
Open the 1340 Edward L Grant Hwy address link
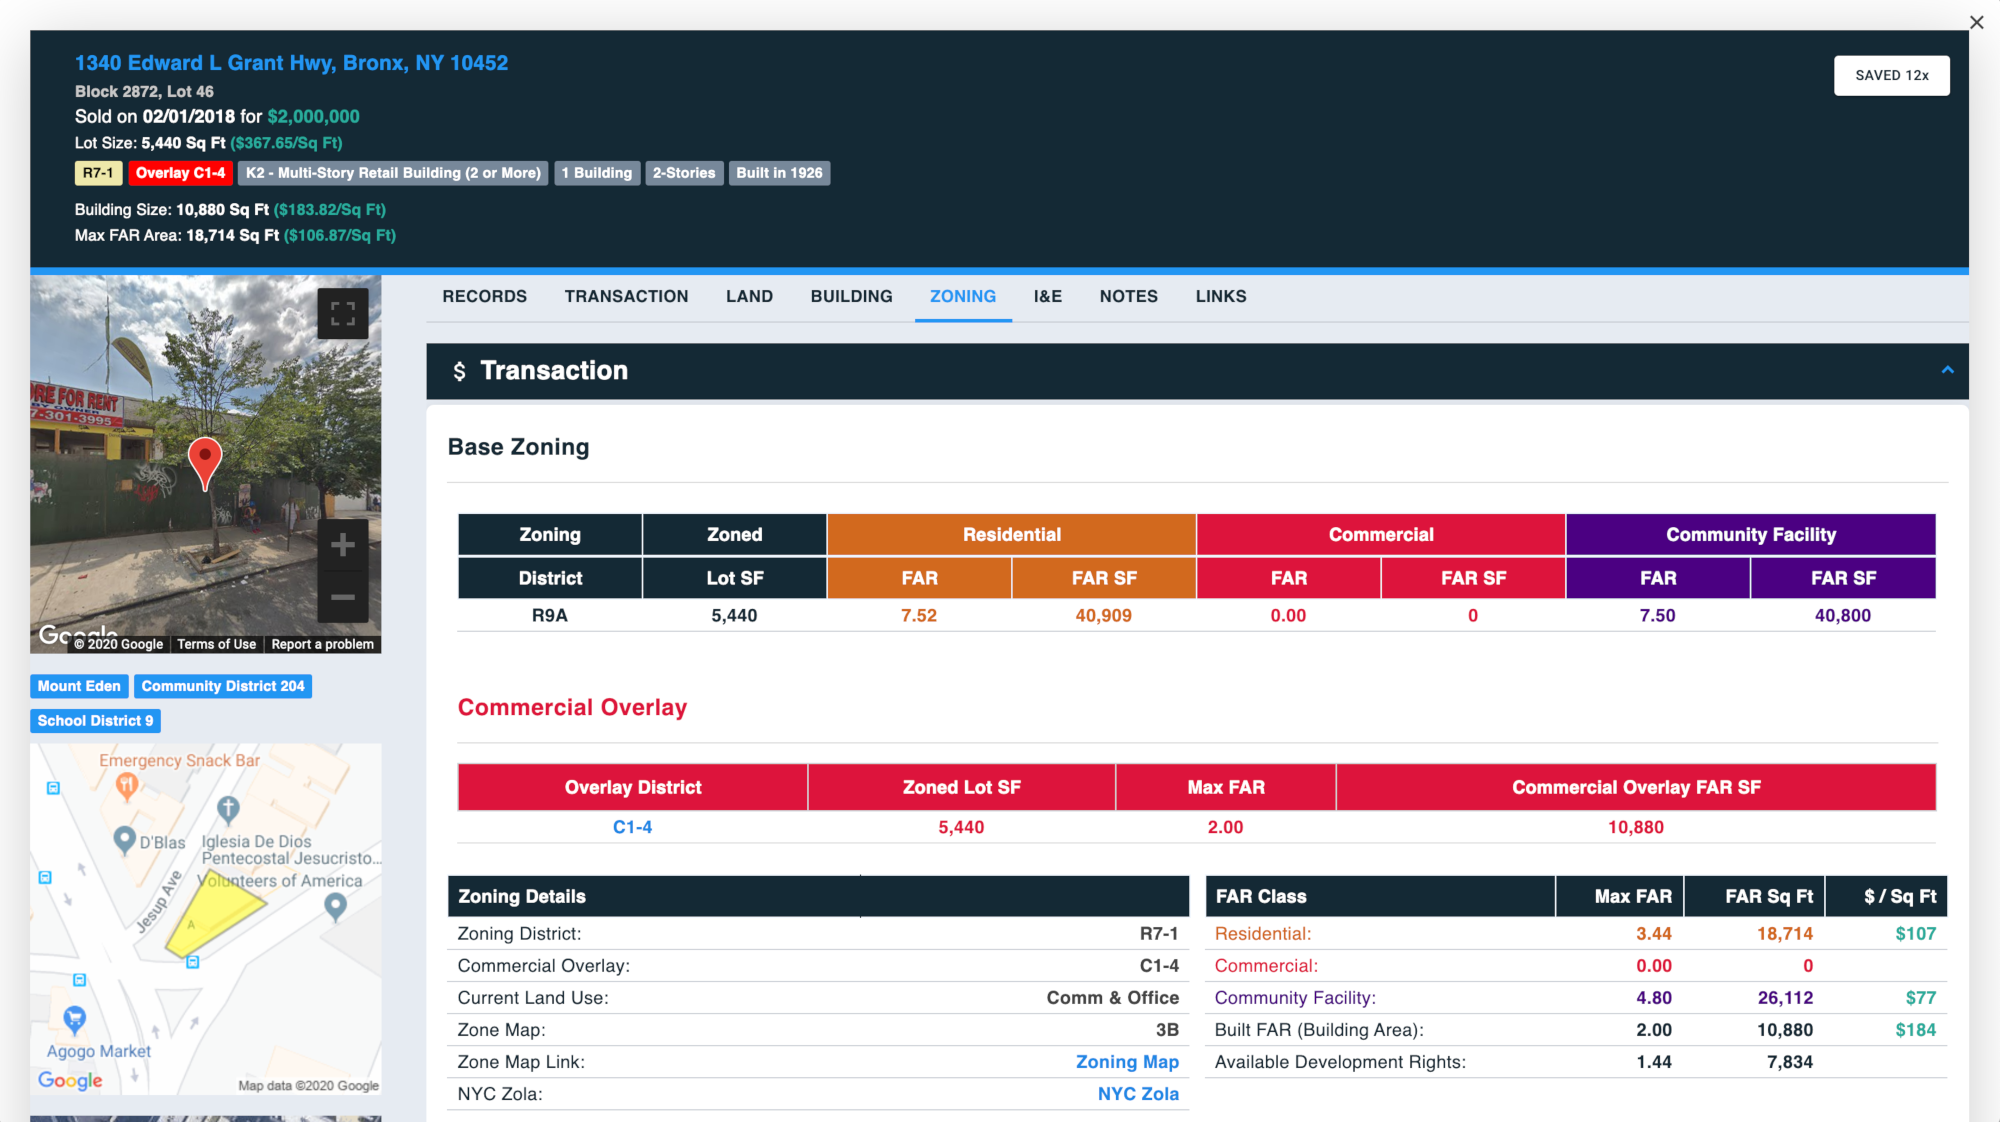click(291, 63)
